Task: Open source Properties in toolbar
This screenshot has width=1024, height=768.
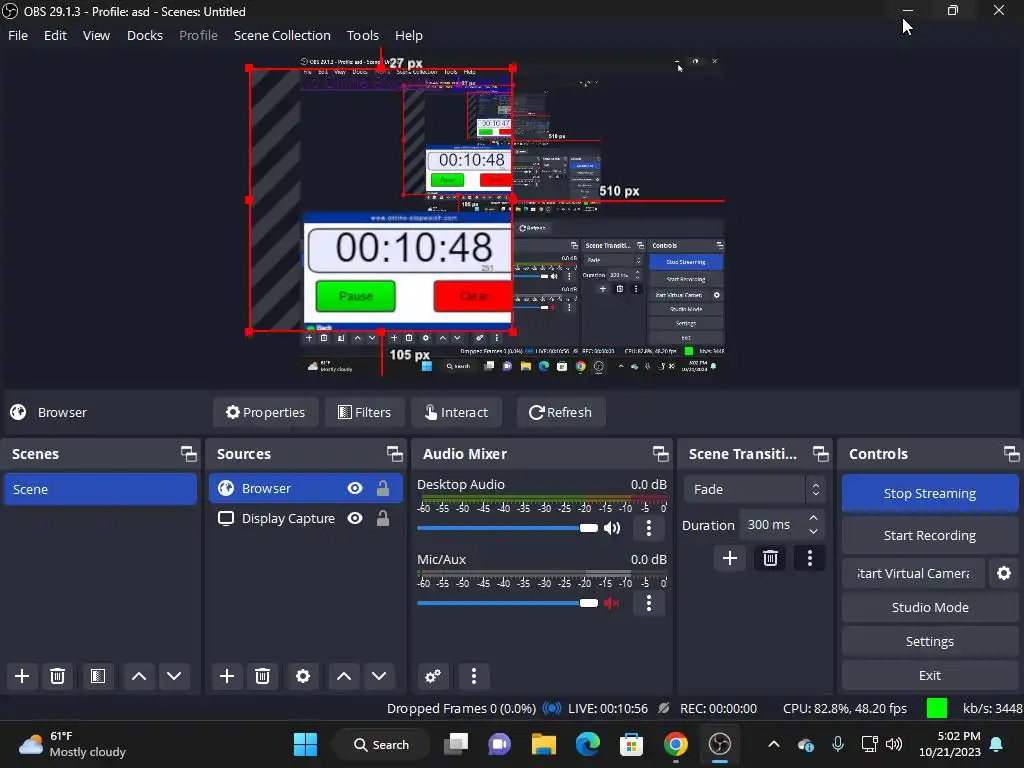Action: click(265, 412)
